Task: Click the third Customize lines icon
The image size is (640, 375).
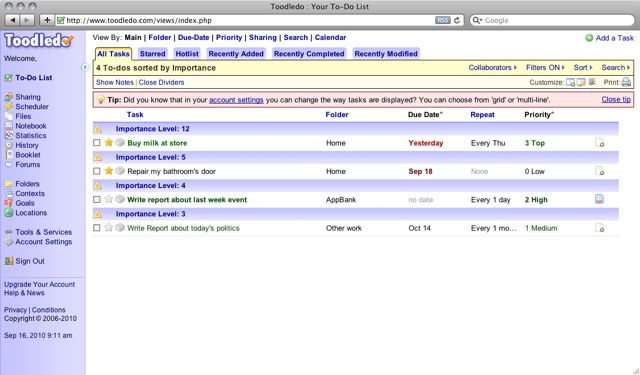Action: pyautogui.click(x=592, y=82)
